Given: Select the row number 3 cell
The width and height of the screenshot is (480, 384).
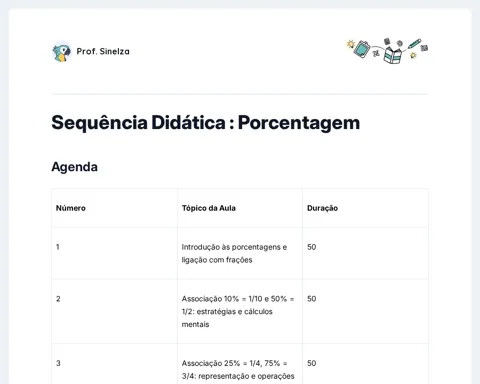Looking at the screenshot, I should coord(115,364).
